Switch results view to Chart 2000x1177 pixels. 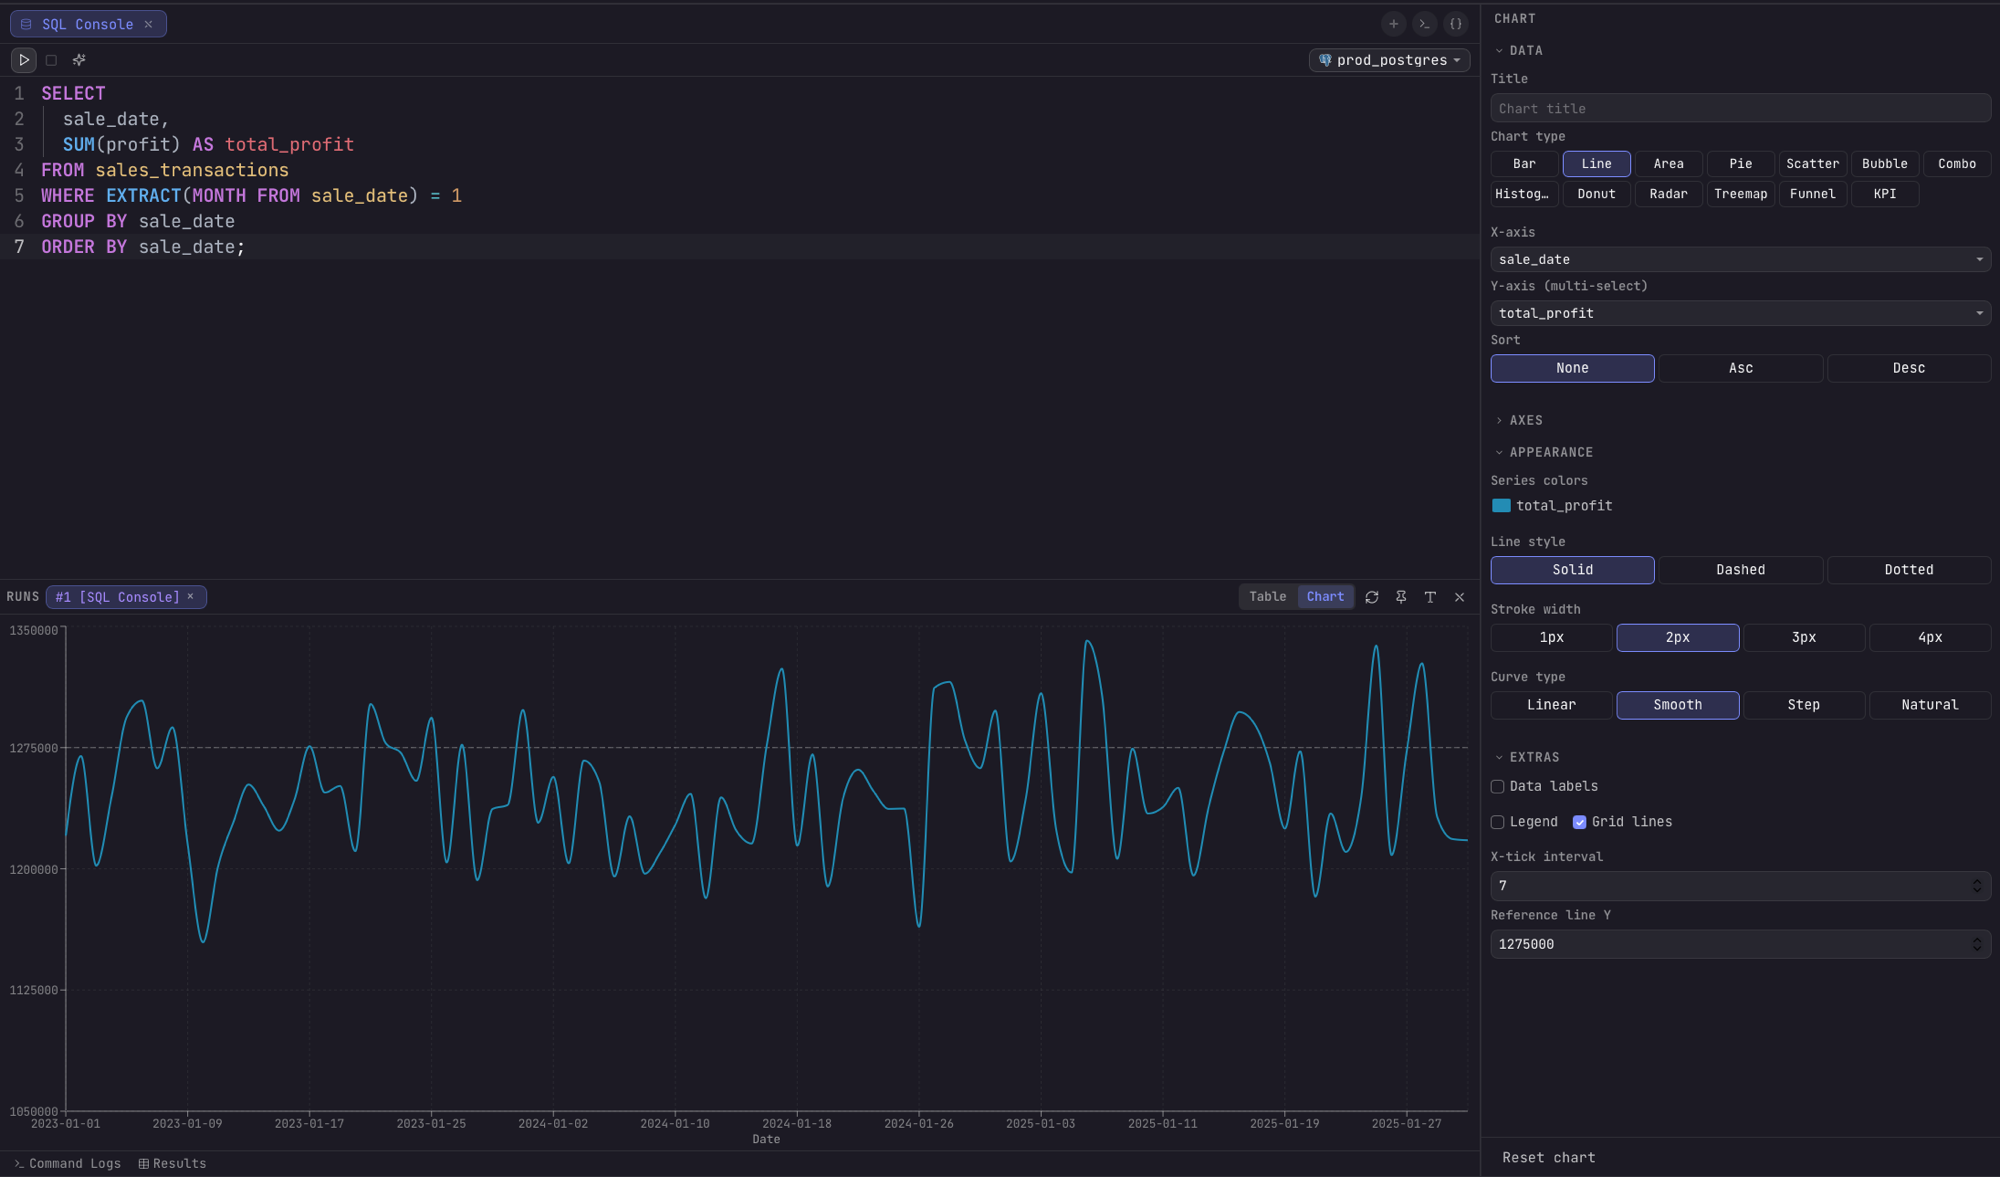[1325, 597]
